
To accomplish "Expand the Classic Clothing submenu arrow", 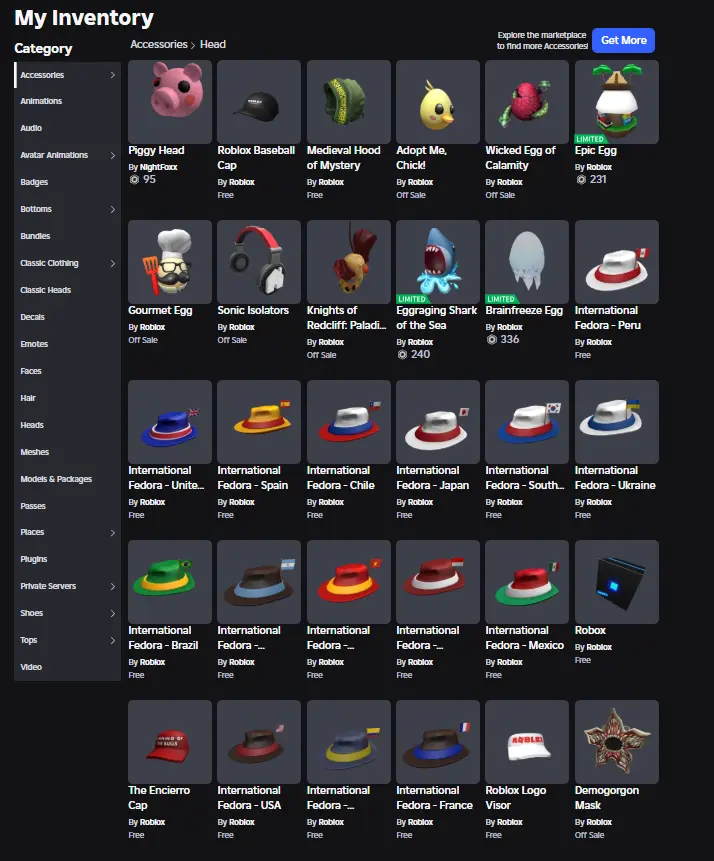I will [113, 264].
